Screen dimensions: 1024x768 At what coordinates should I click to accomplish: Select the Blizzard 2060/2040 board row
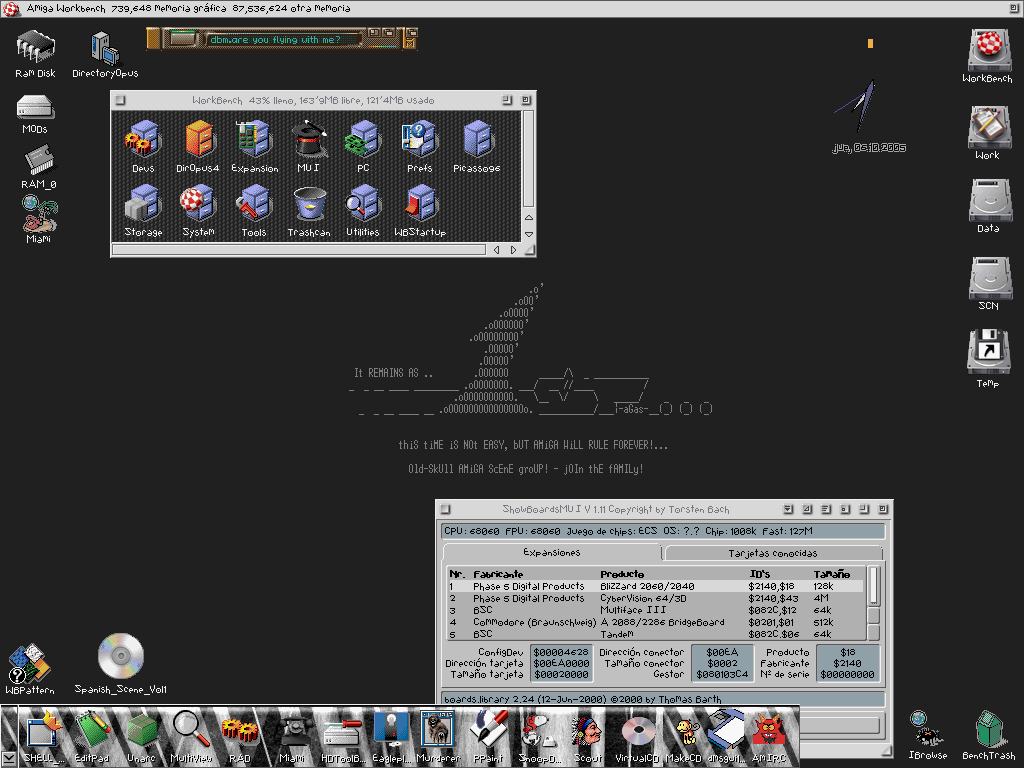[656, 586]
